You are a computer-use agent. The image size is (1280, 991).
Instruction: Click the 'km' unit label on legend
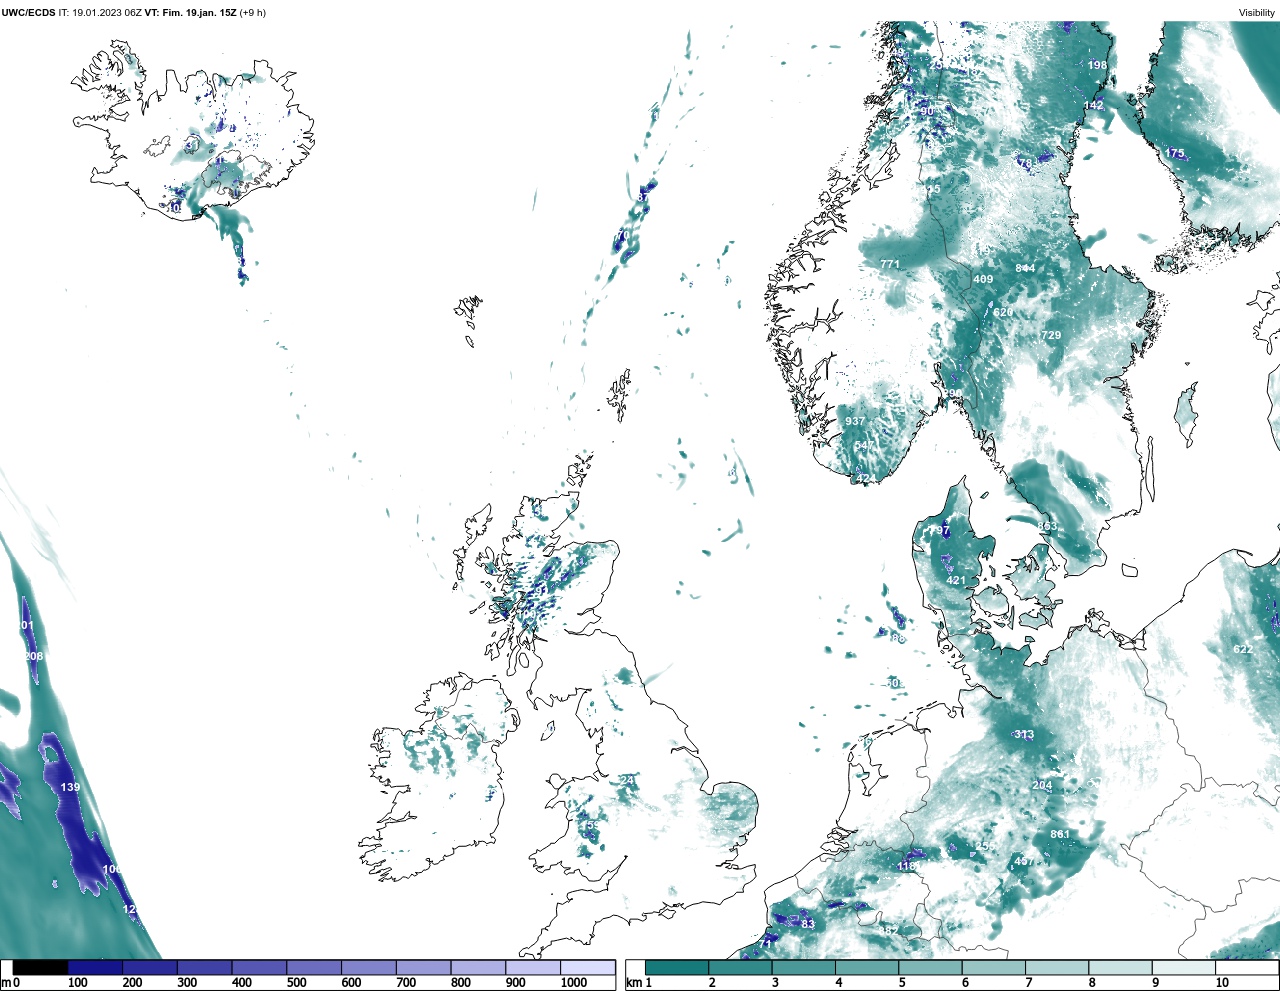click(633, 982)
